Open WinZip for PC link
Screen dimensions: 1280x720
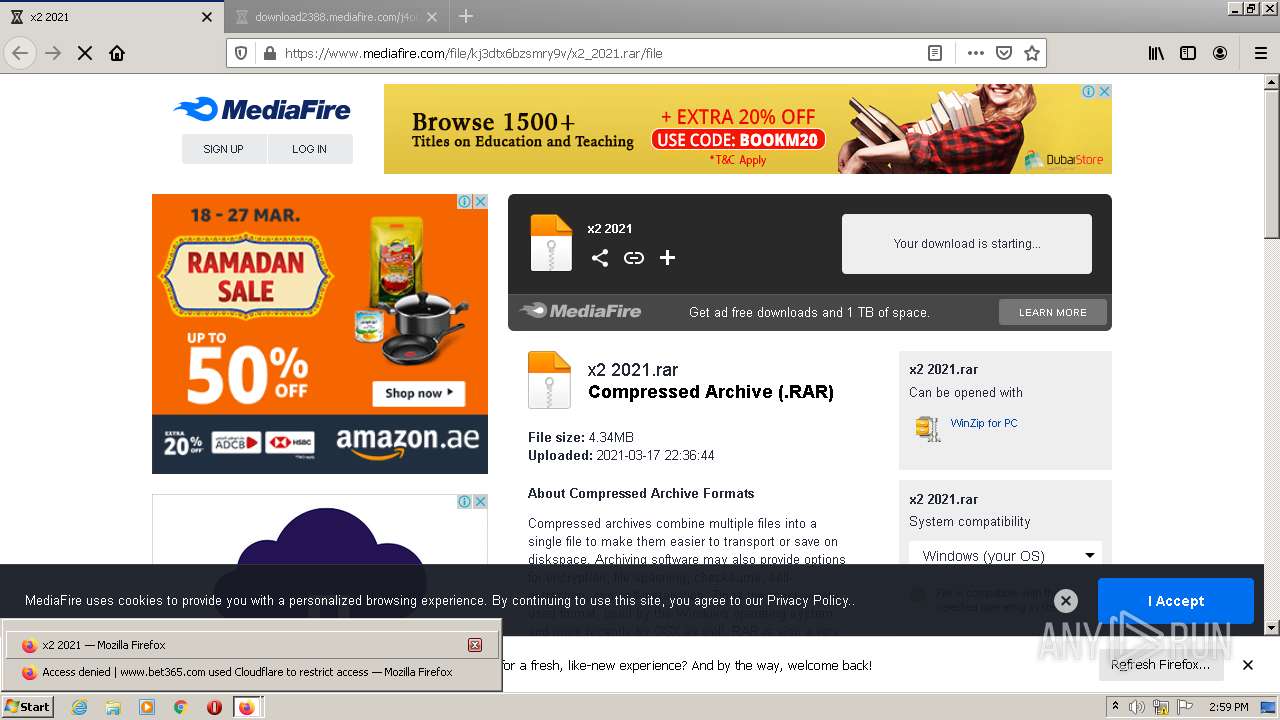click(984, 423)
